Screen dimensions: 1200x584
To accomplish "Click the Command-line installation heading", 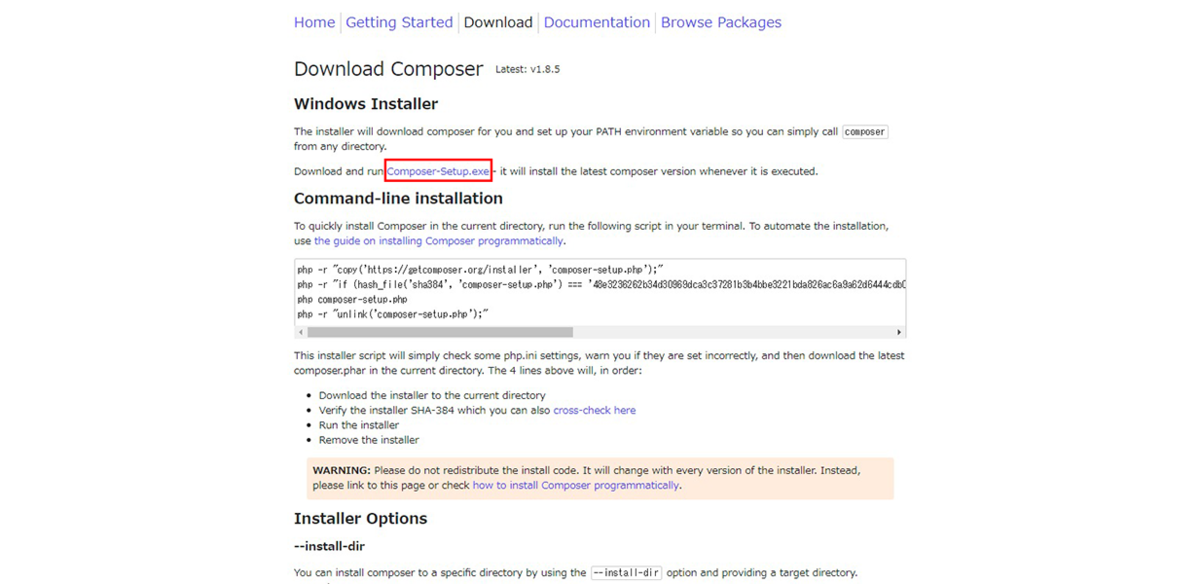I will click(398, 198).
